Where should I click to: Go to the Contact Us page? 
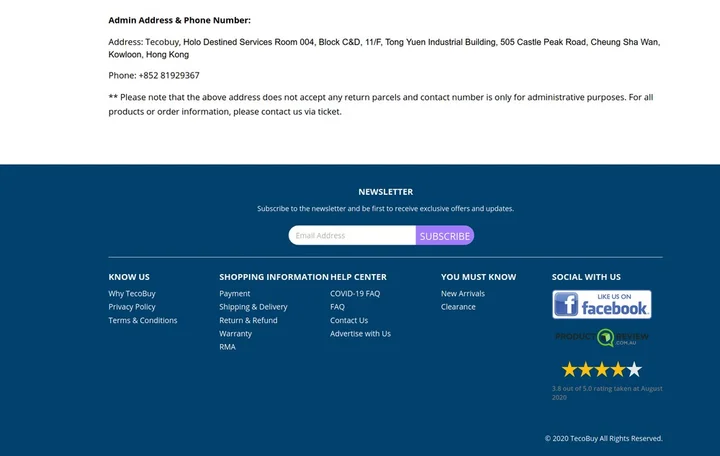click(349, 321)
